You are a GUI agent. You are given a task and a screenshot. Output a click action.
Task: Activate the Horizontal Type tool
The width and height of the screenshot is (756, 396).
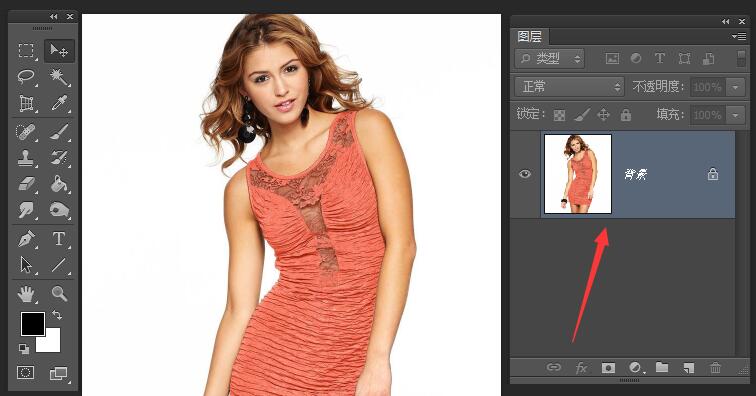coord(59,239)
